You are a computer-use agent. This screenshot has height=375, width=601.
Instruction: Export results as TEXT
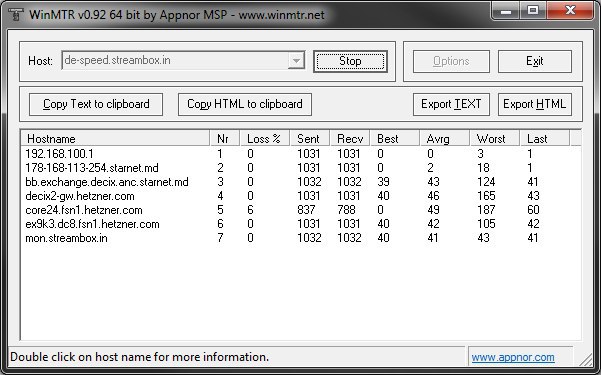tap(451, 104)
